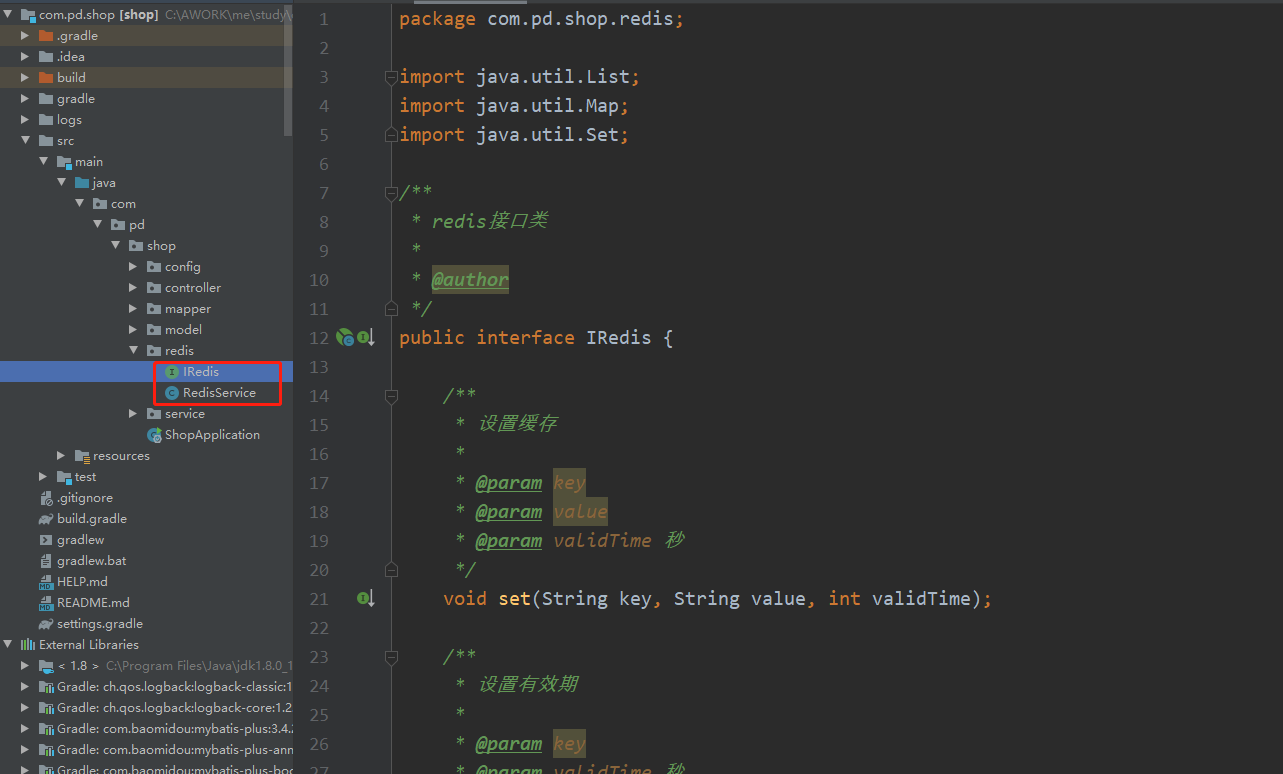
Task: Select the mapper package
Action: click(x=188, y=309)
